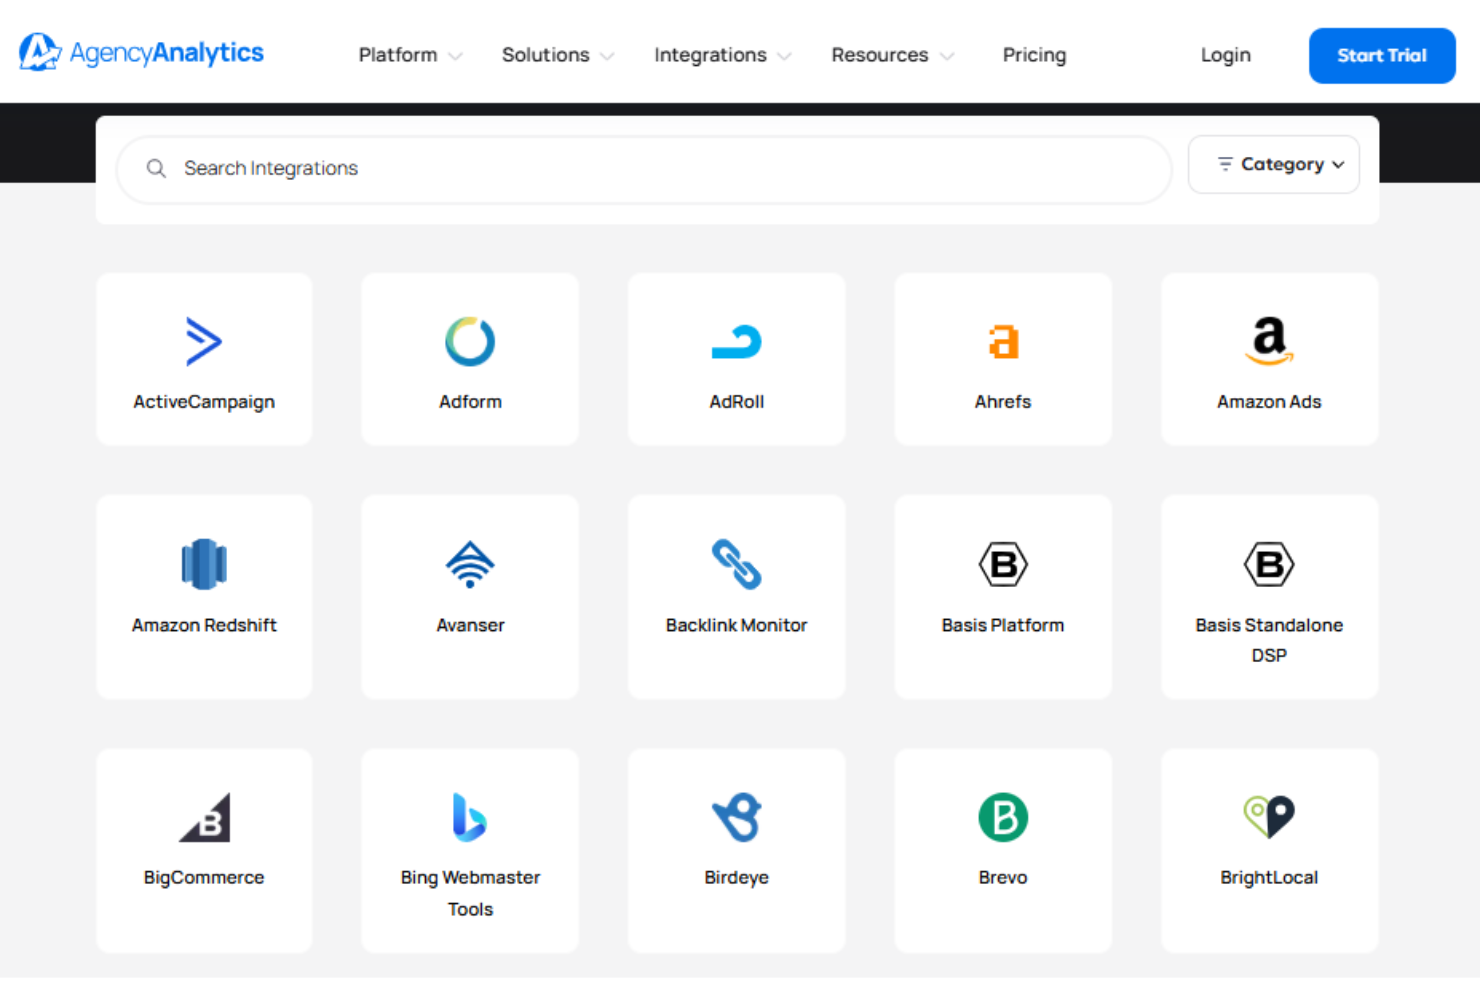The image size is (1480, 987).
Task: Click the Start Trial button
Action: (x=1382, y=55)
